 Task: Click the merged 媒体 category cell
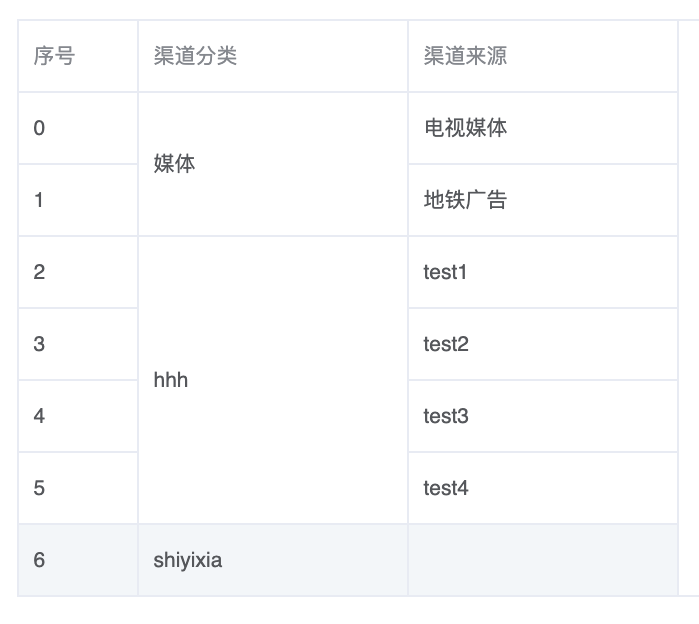coord(273,164)
